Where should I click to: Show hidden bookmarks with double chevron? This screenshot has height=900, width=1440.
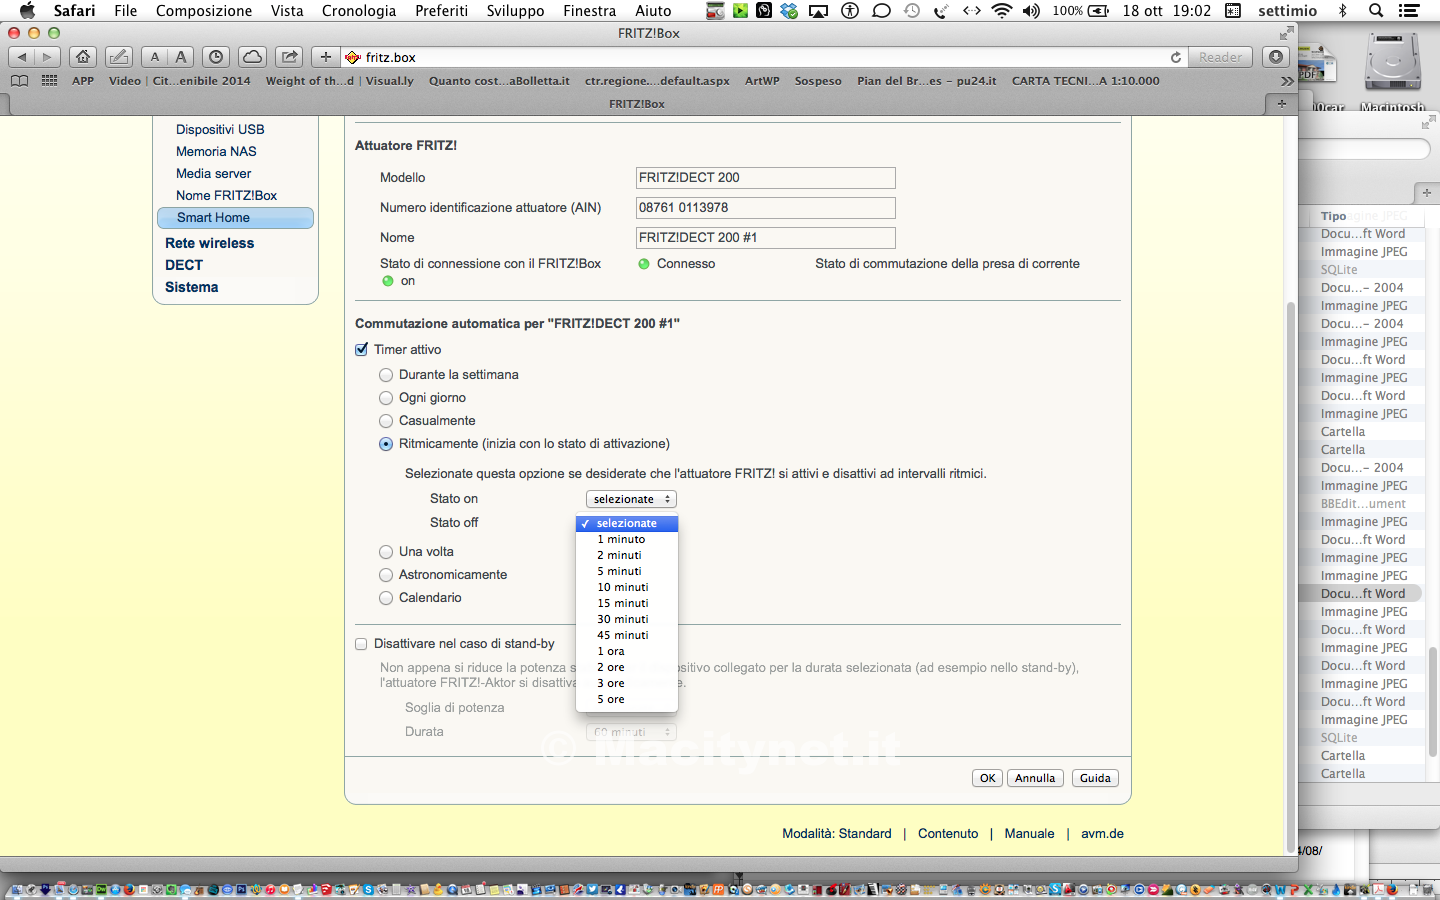[x=1286, y=81]
